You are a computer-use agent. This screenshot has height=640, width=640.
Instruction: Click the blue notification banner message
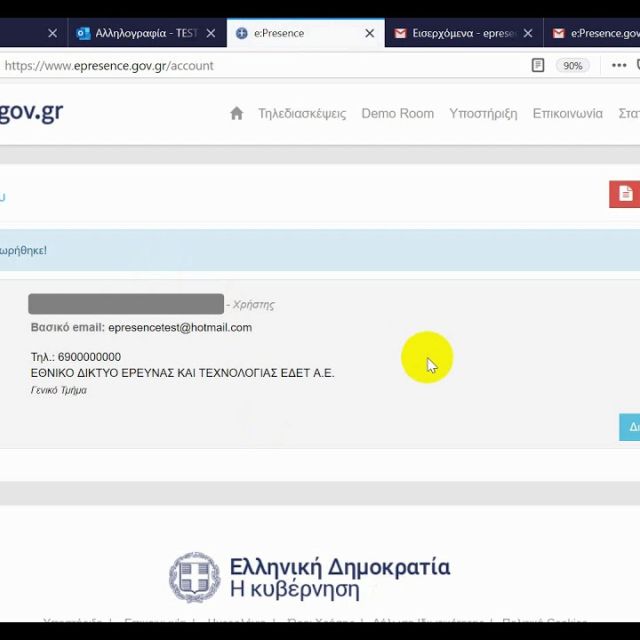(320, 250)
